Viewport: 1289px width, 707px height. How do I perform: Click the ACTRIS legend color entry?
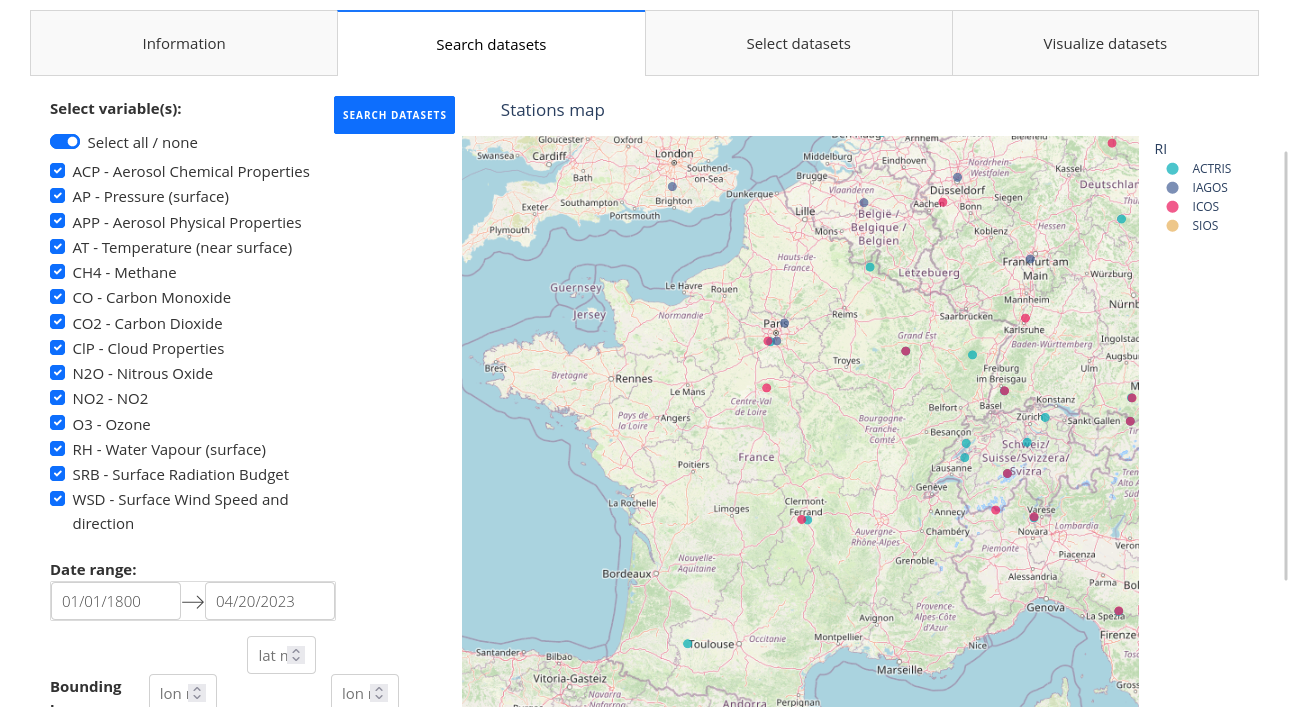(x=1173, y=169)
